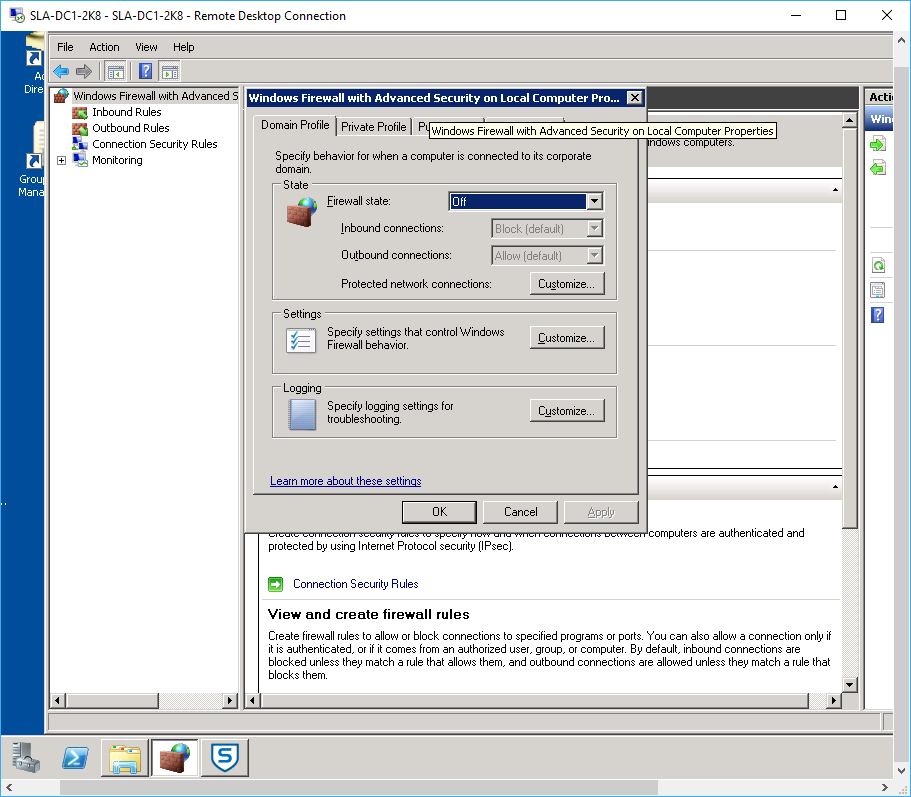Viewport: 911px width, 797px height.
Task: Click the Forward arrow in the MMC toolbar
Action: click(84, 71)
